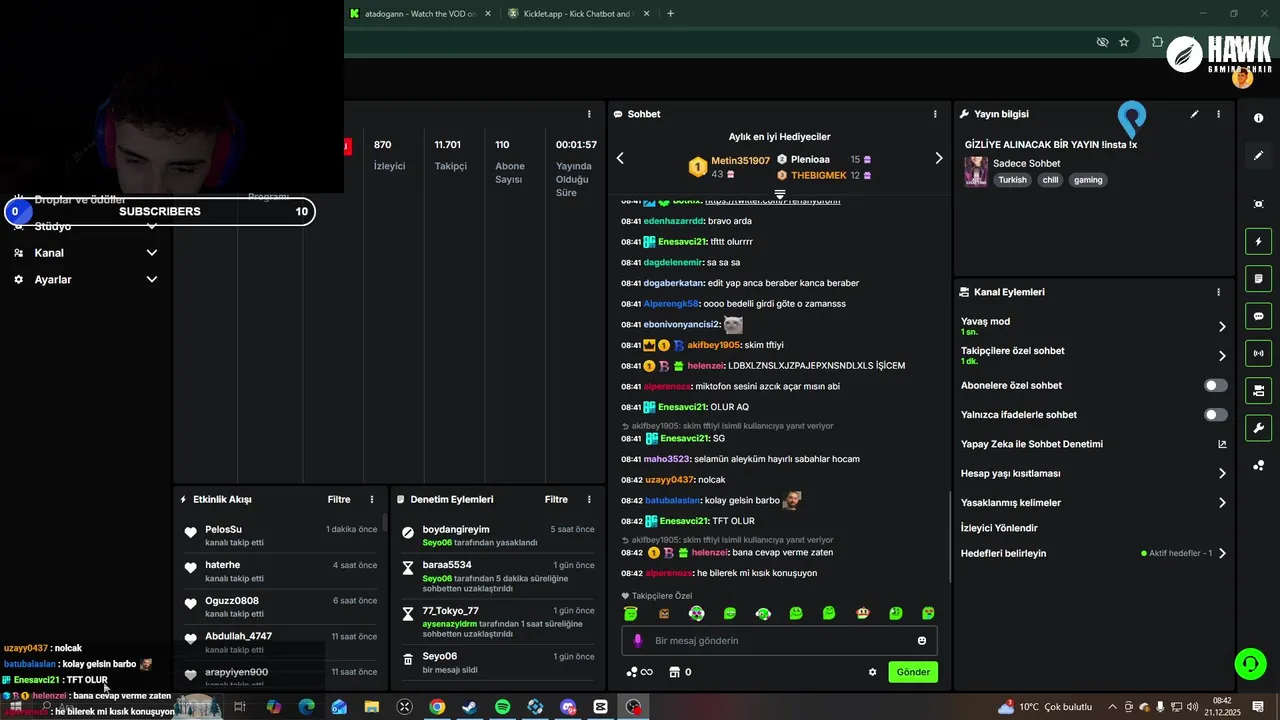Expand Ayarlar menu in left sidebar
This screenshot has width=1280, height=720.
(x=152, y=280)
